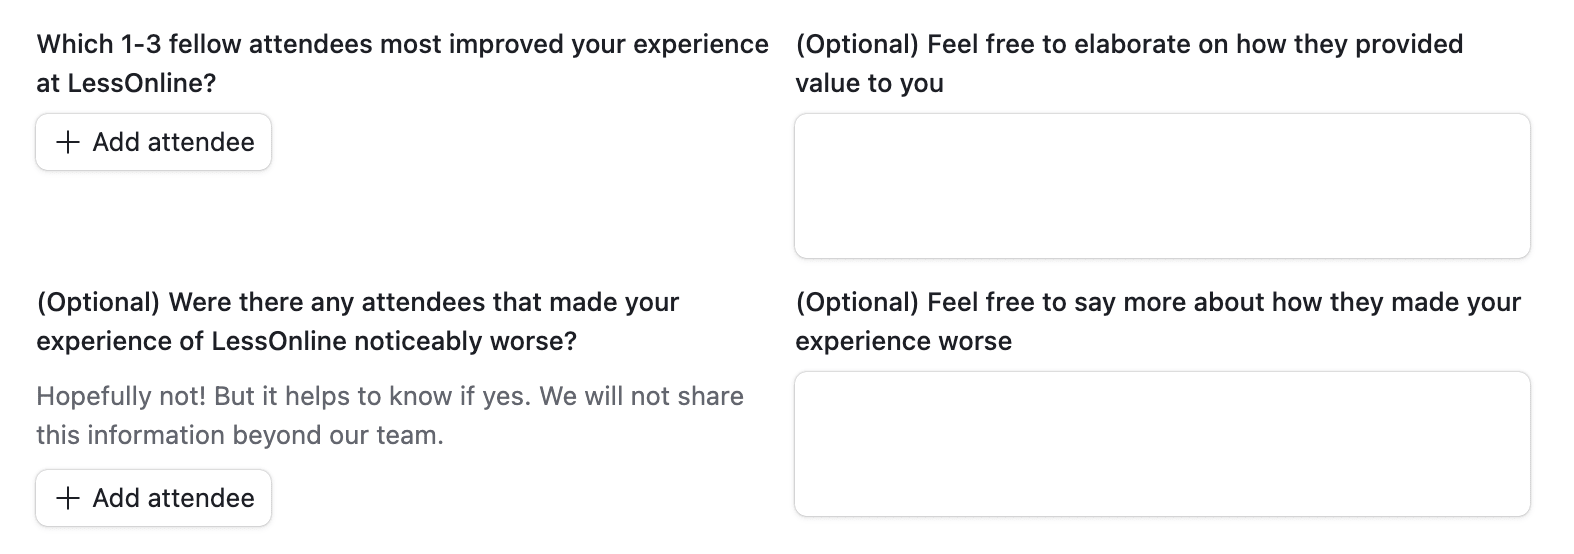Viewport: 1574px width, 554px height.
Task: Click "(Optional)" in the "say more" label
Action: (856, 303)
